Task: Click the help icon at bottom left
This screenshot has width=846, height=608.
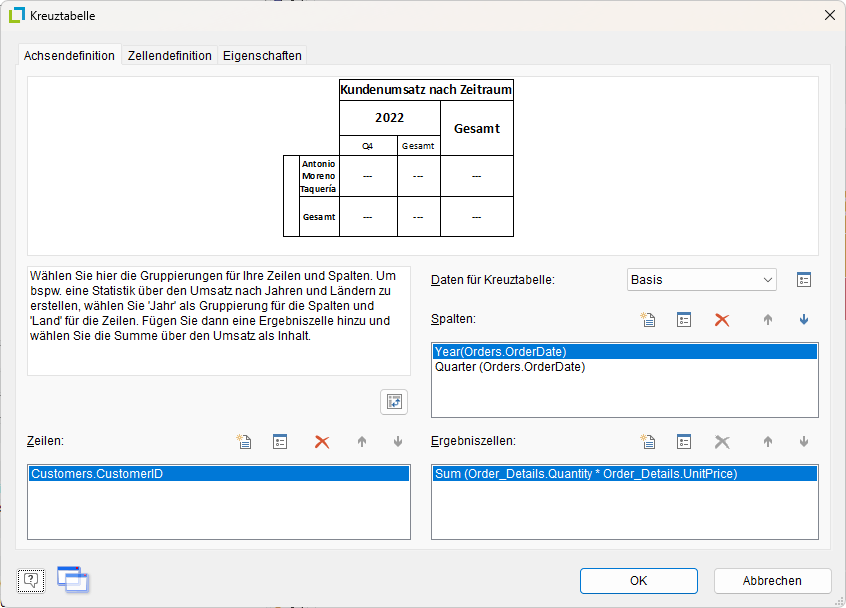Action: (31, 580)
